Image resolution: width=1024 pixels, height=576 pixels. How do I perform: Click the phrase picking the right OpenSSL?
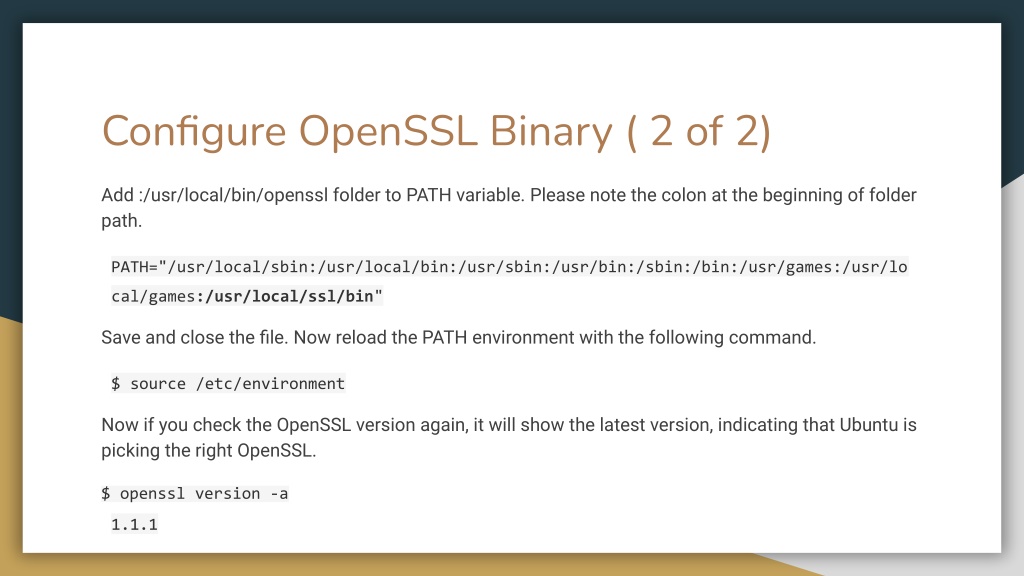(x=208, y=451)
